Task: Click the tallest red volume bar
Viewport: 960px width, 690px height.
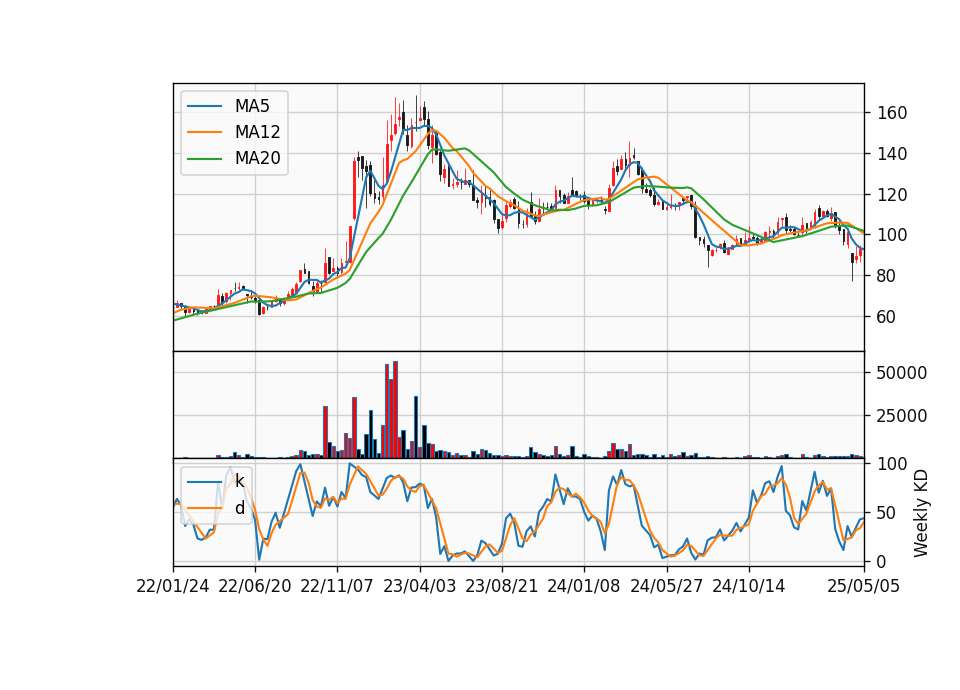Action: click(x=396, y=410)
